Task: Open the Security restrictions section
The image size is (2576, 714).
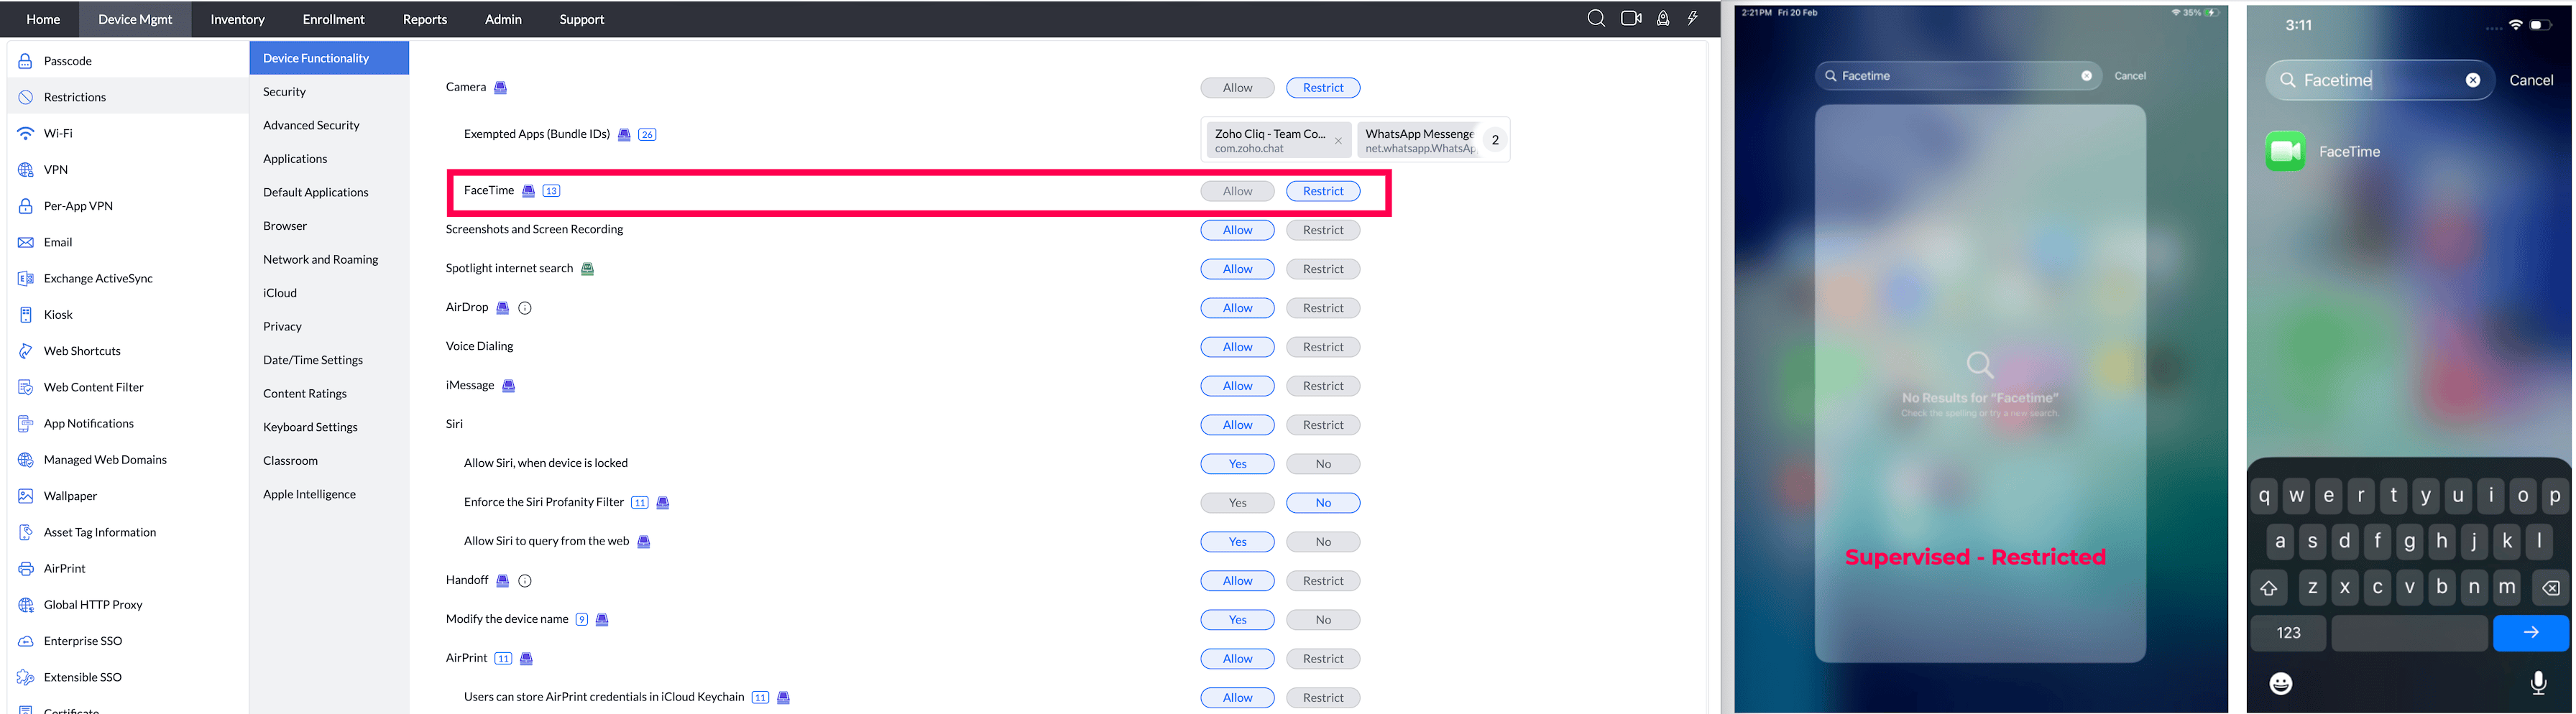Action: [329, 92]
